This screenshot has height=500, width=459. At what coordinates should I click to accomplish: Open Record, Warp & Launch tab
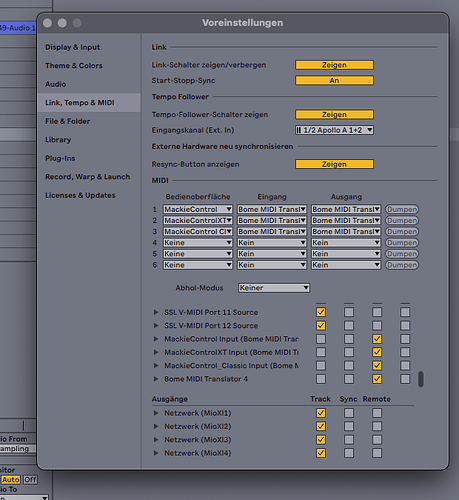tap(88, 177)
